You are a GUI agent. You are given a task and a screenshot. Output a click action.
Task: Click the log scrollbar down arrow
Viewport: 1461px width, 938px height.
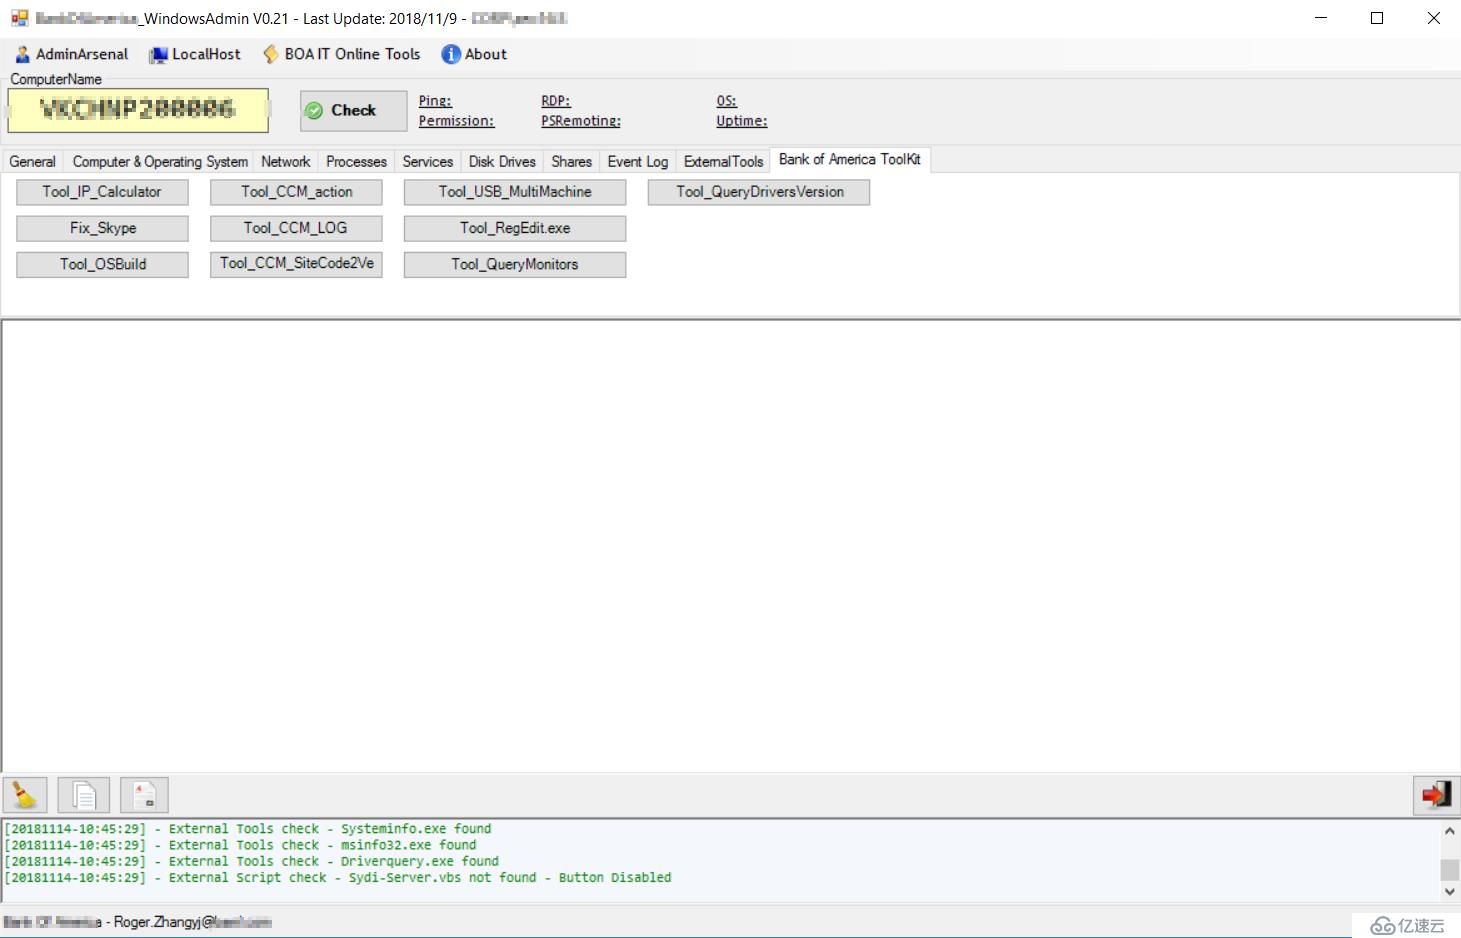point(1450,891)
